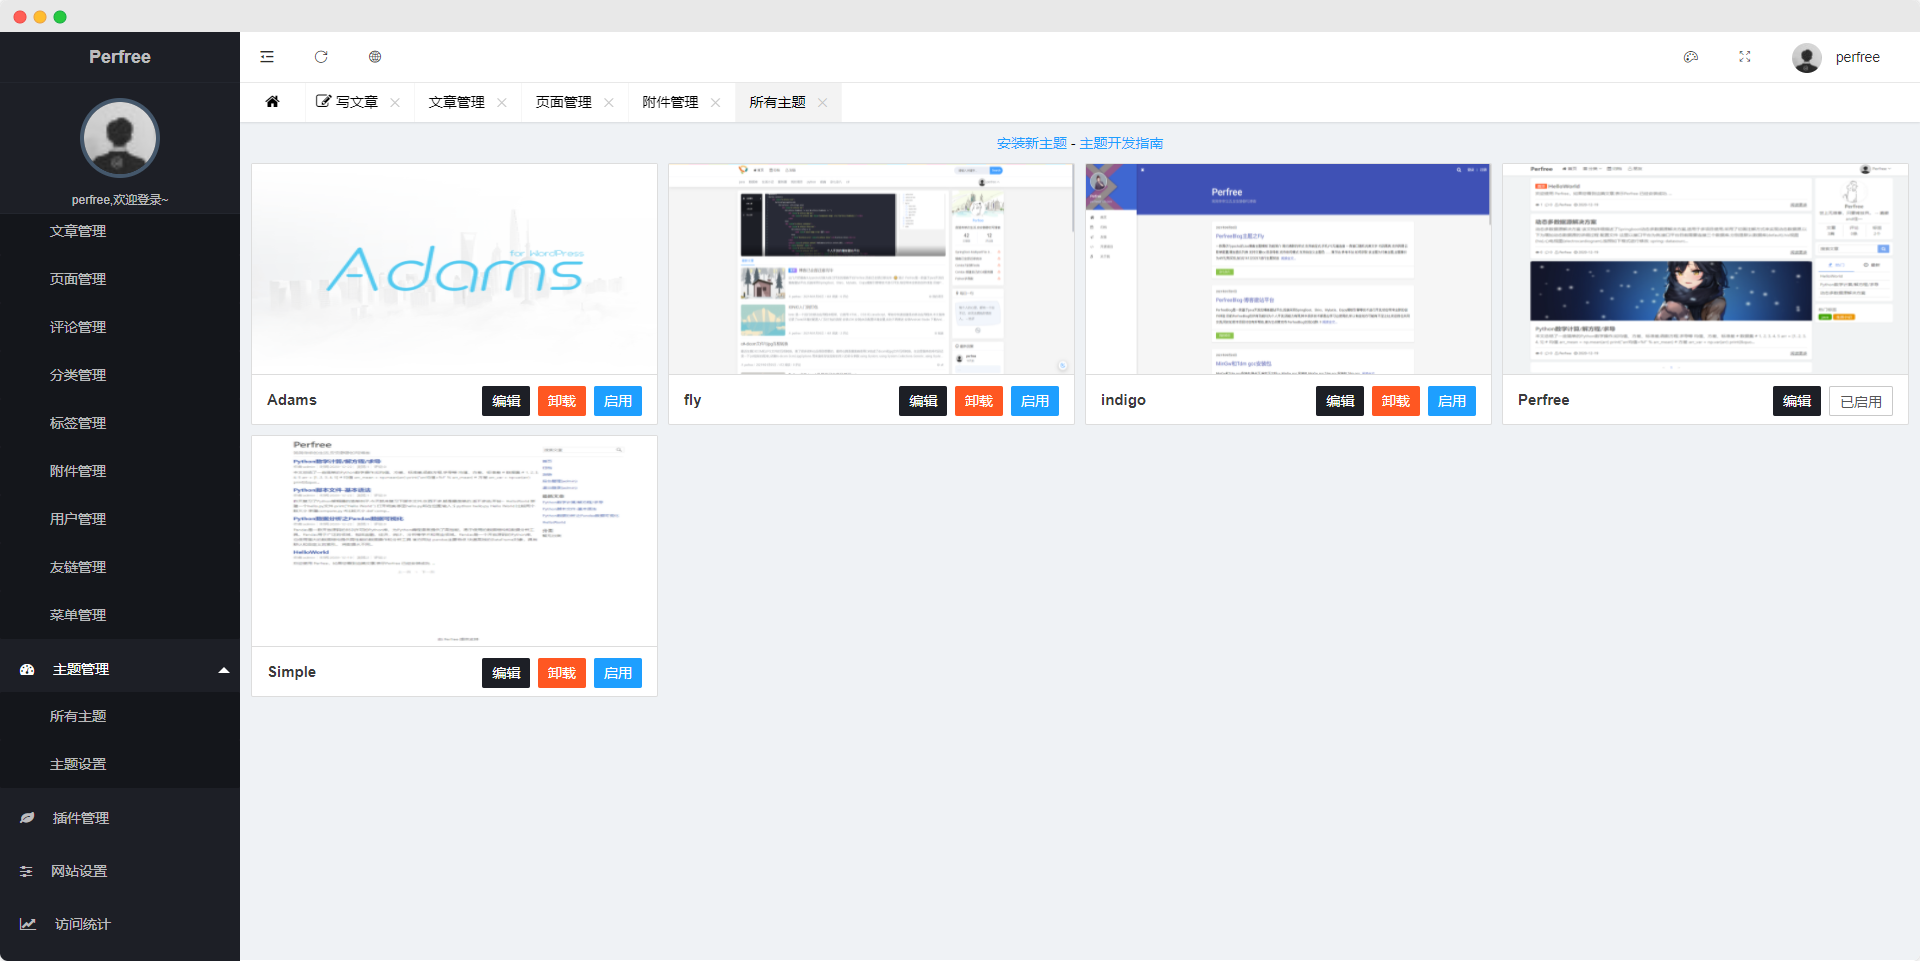Viewport: 1920px width, 961px height.
Task: Enter fullscreen using the expand icon
Action: 1745,57
